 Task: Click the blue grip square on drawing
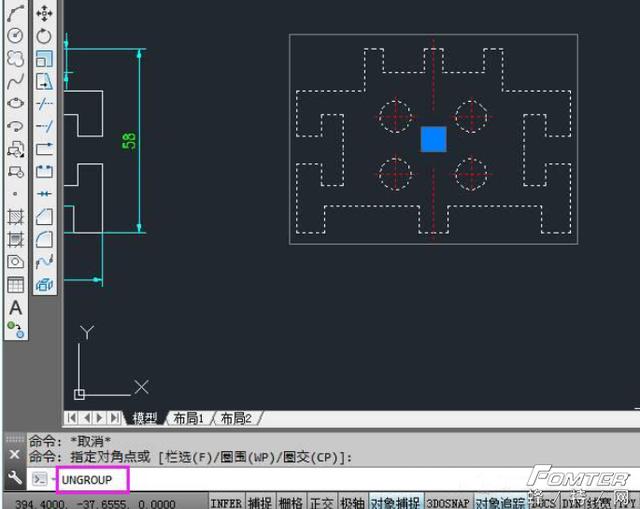point(433,139)
